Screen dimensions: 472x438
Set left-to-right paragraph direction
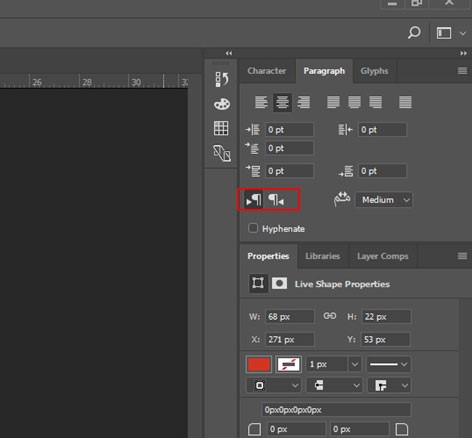click(254, 200)
